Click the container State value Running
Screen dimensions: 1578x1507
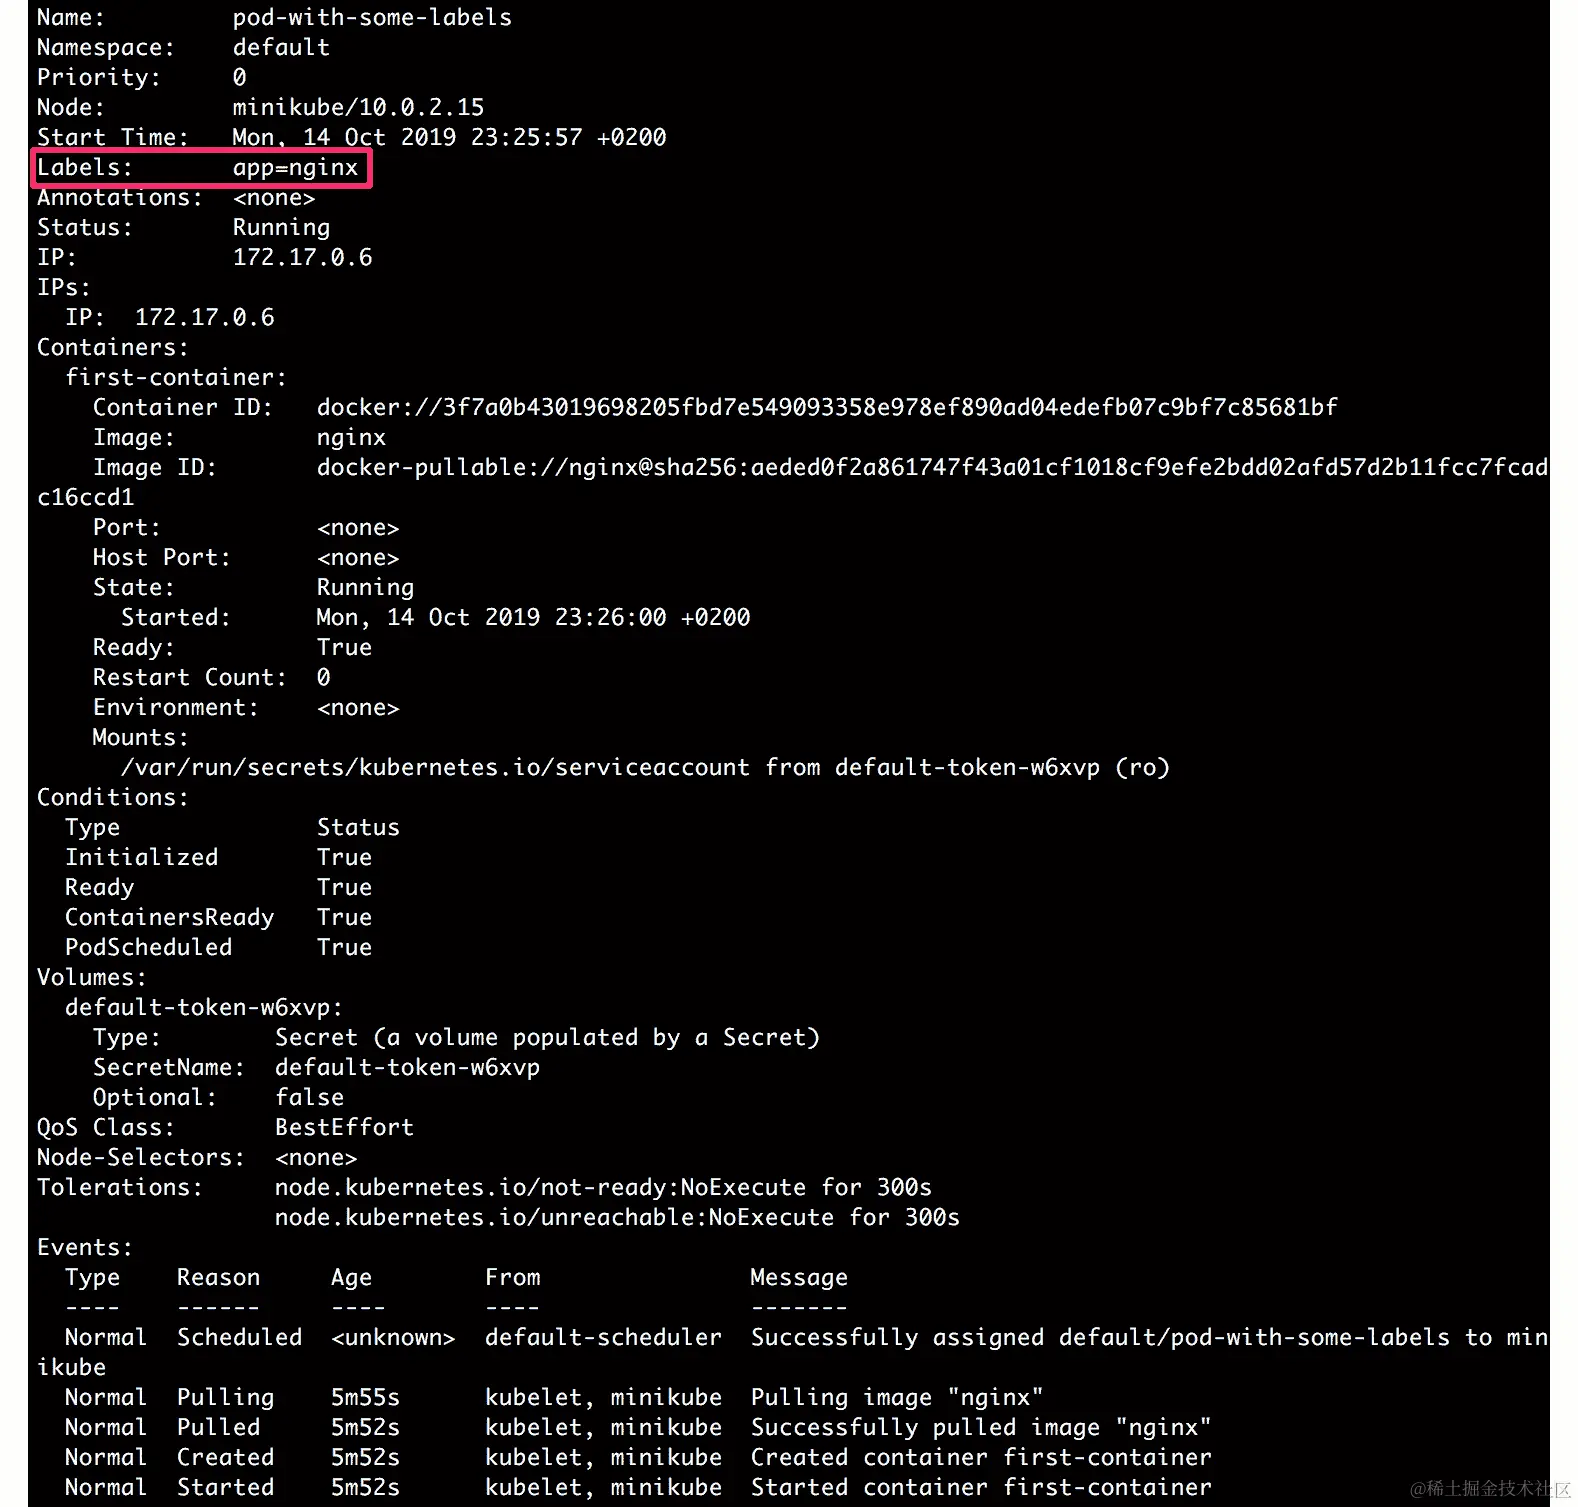365,588
